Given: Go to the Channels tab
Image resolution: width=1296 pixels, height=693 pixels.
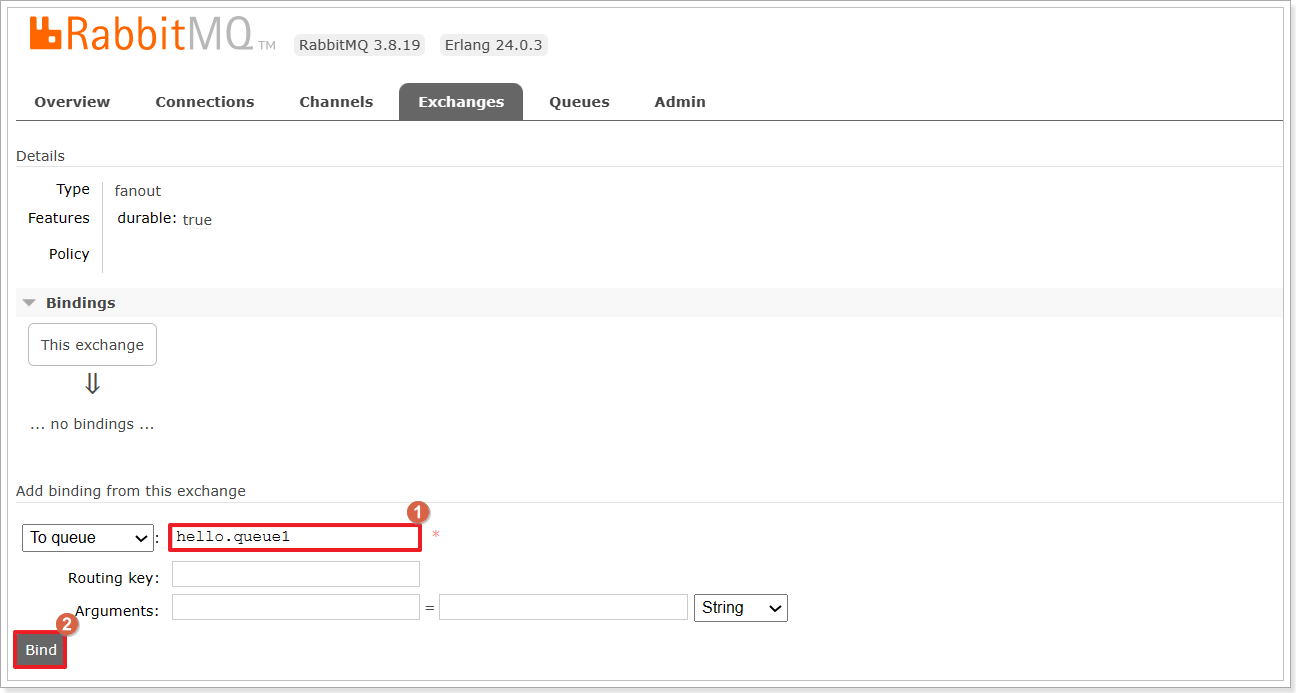Looking at the screenshot, I should point(336,102).
